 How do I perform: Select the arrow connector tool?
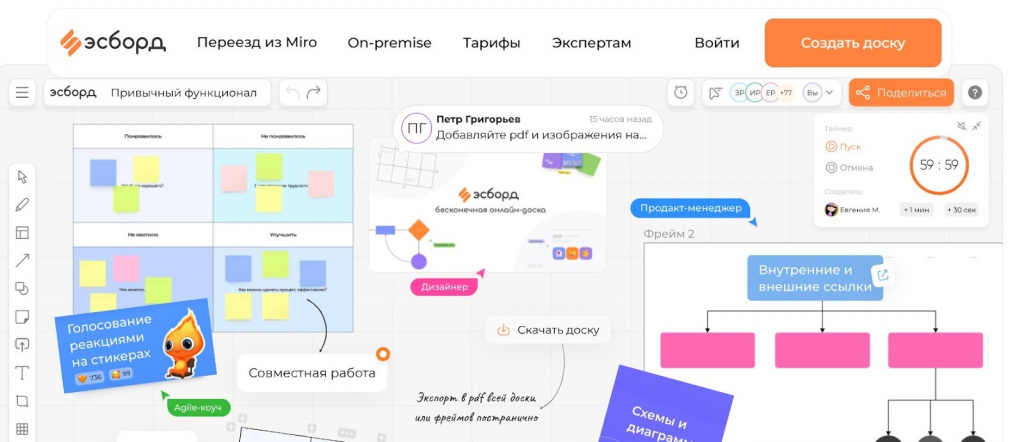(22, 261)
